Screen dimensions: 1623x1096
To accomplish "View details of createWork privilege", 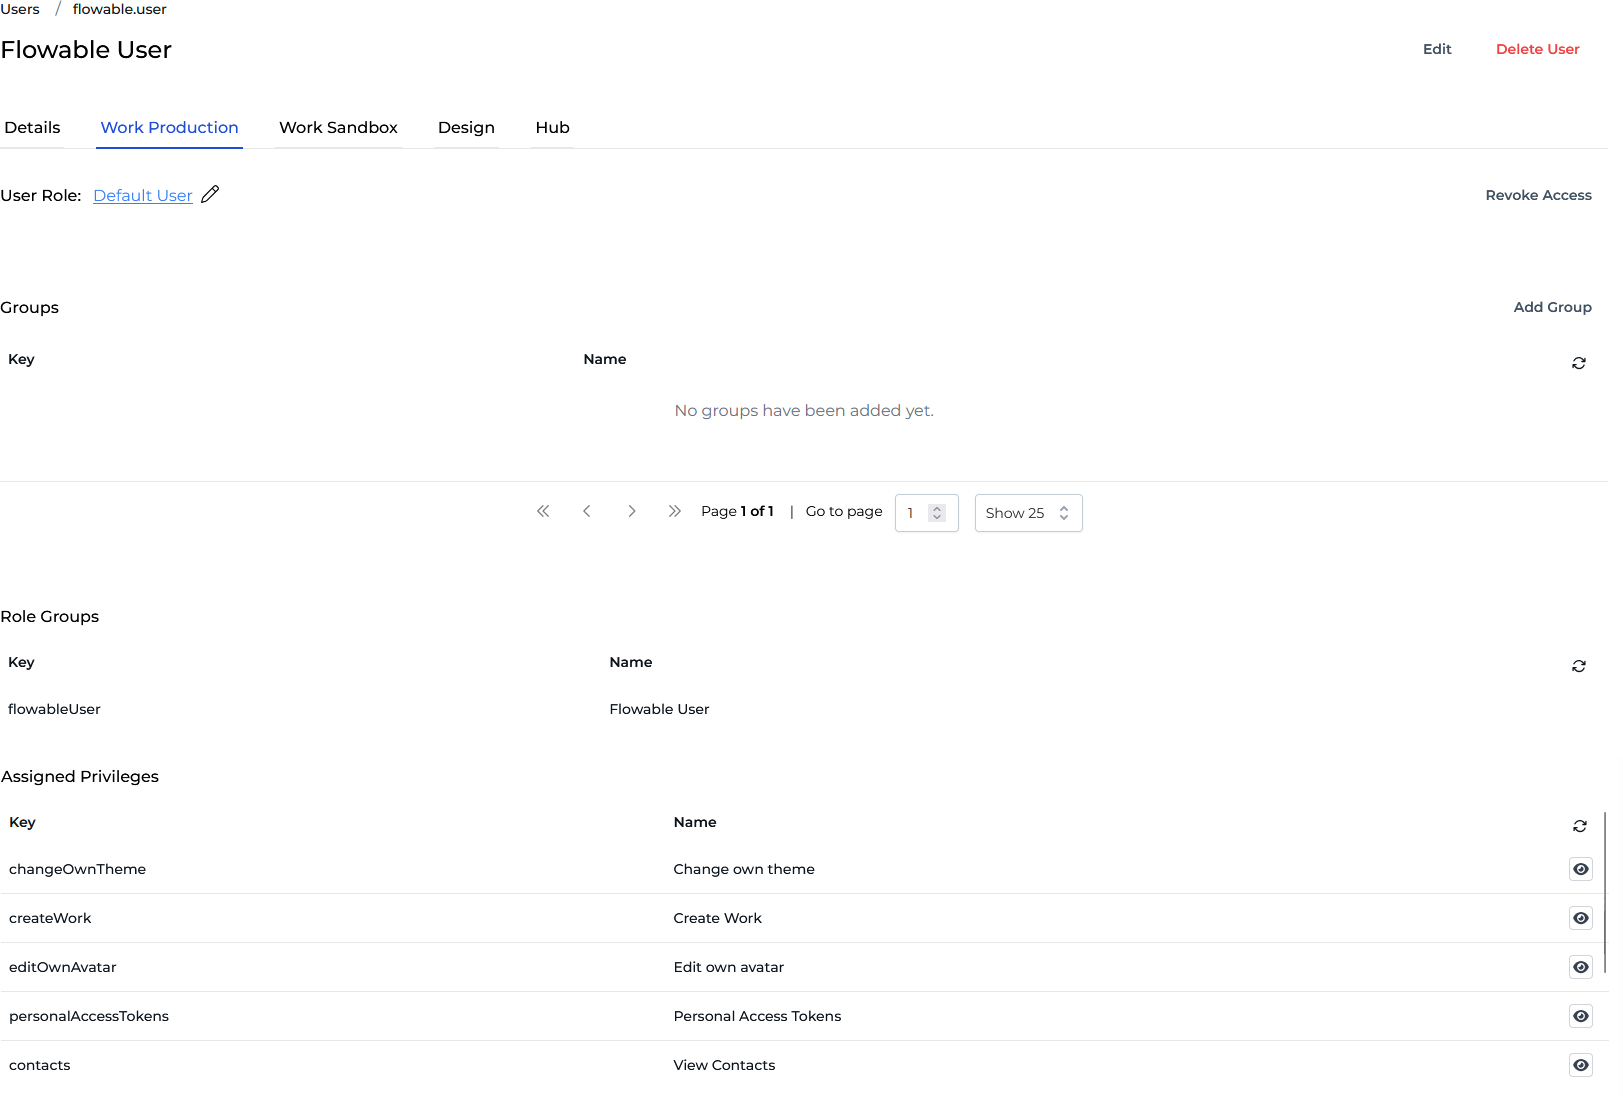I will (1580, 918).
